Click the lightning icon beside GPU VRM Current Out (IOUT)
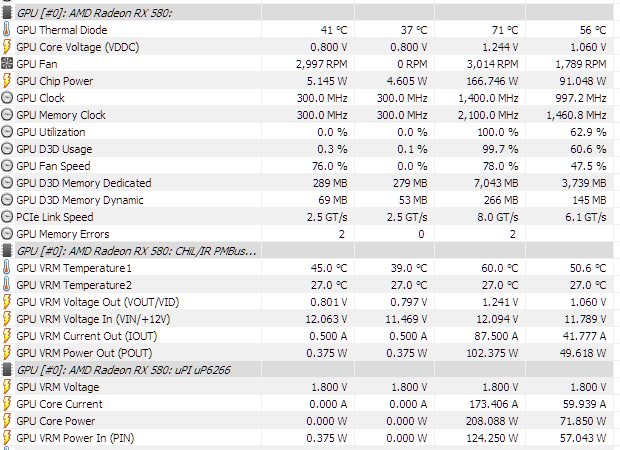The height and width of the screenshot is (450, 620). coord(8,336)
